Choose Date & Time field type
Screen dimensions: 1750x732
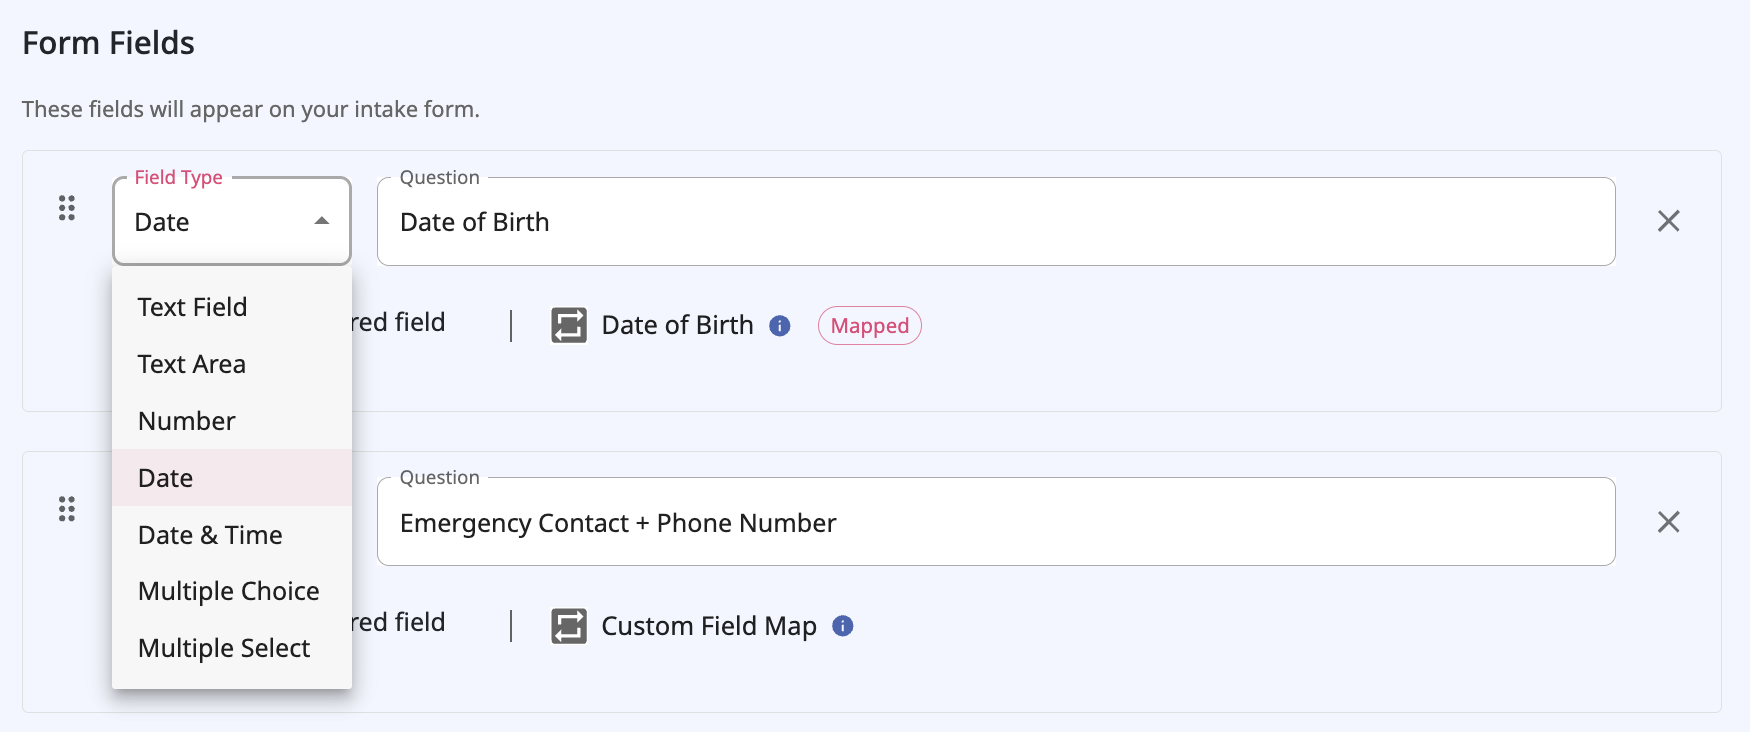pyautogui.click(x=209, y=534)
